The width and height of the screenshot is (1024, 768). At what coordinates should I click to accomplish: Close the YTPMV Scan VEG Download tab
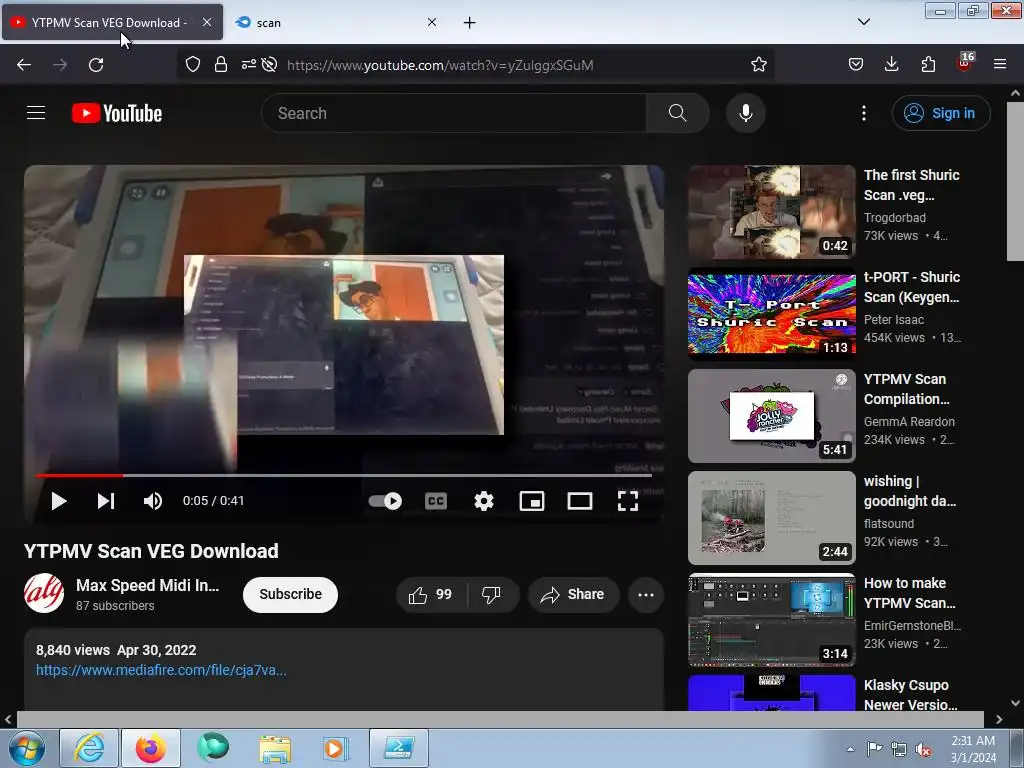206,22
